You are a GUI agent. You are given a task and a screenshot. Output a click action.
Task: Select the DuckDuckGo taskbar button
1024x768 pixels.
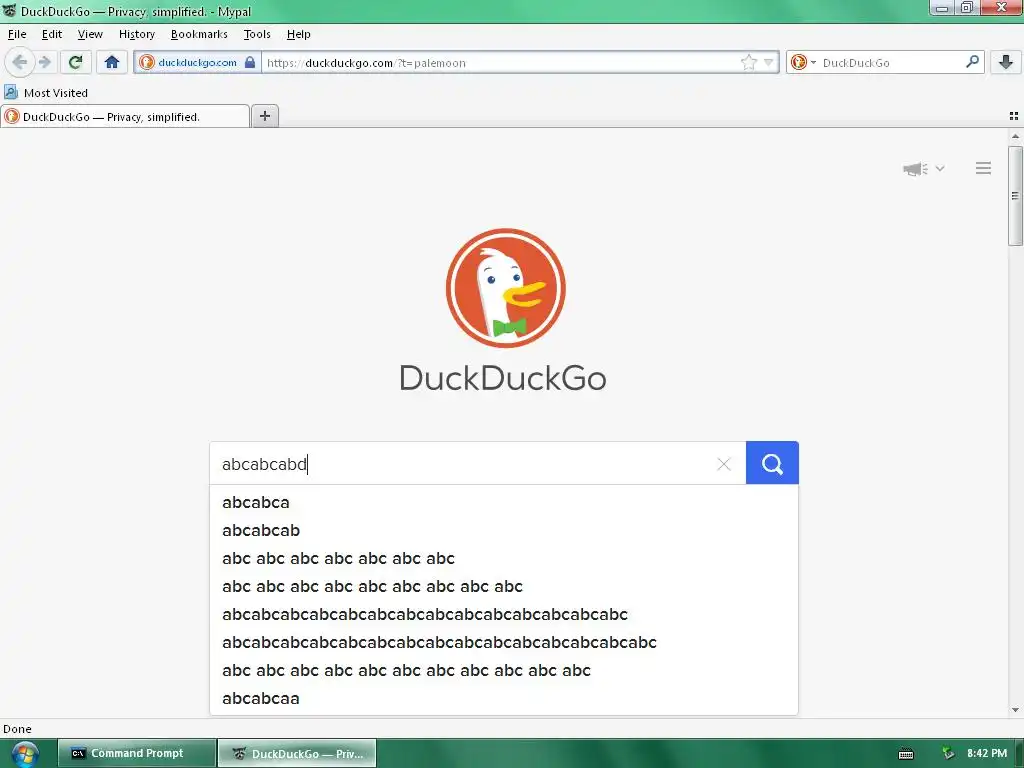click(x=297, y=754)
